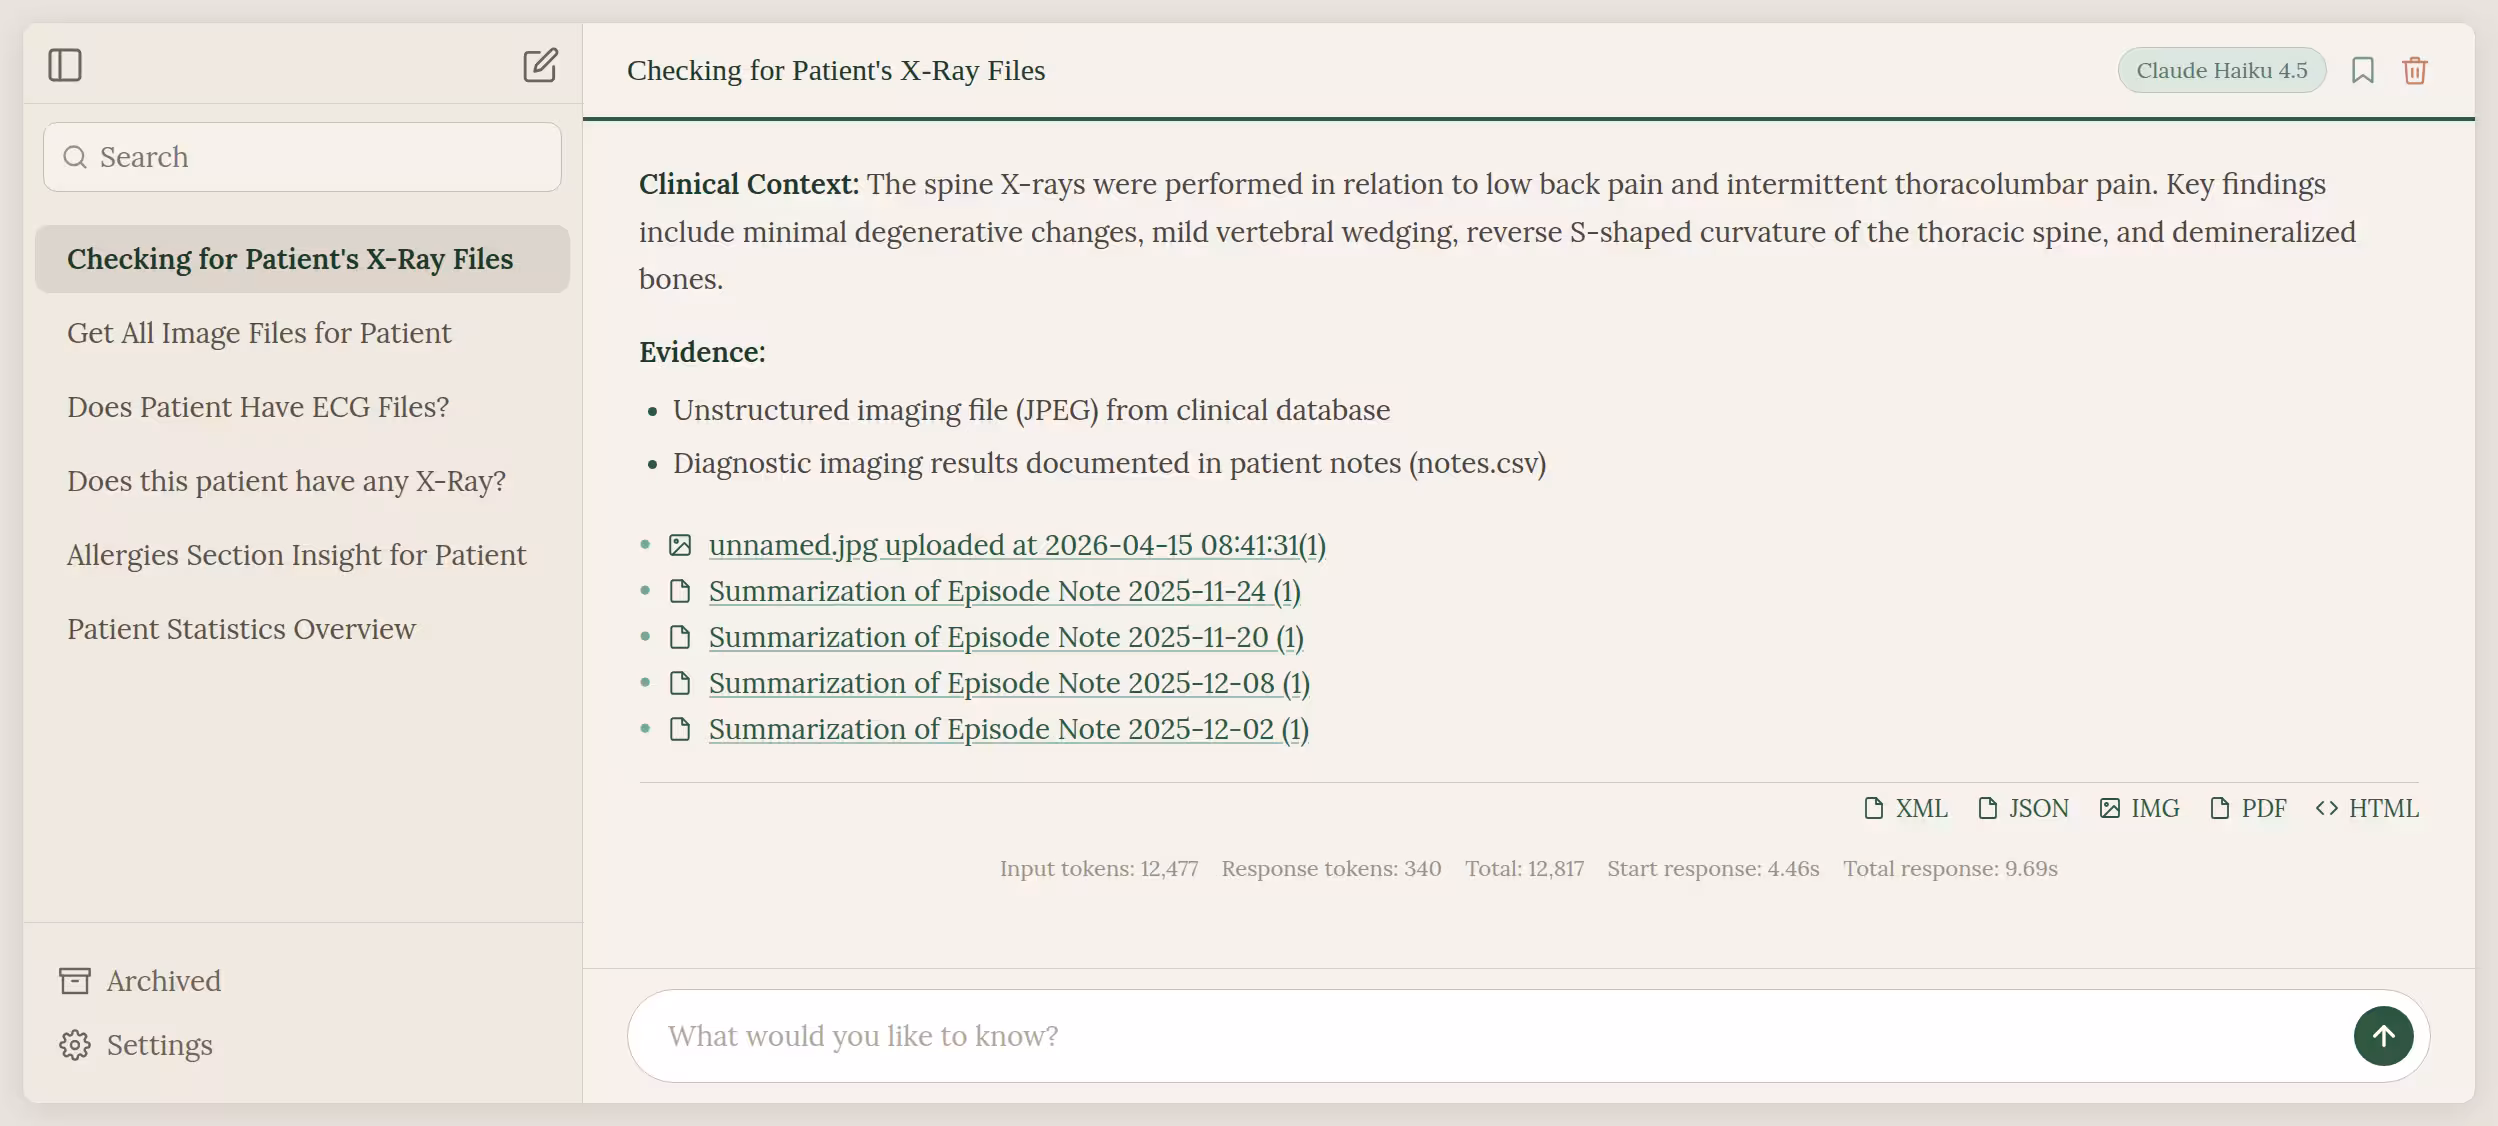This screenshot has width=2498, height=1126.
Task: Open Summarization of Episode Note 2025-11-24
Action: click(x=1005, y=591)
